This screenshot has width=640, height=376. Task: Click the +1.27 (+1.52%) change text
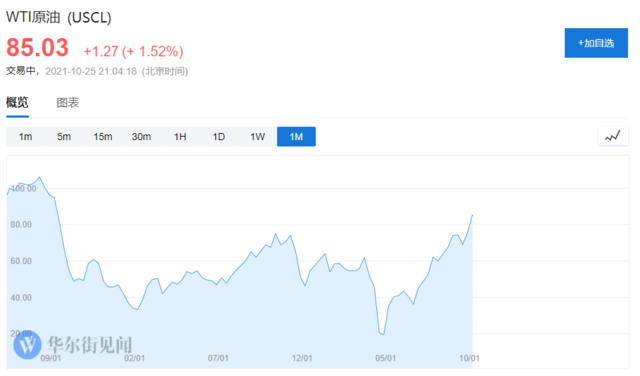point(133,51)
